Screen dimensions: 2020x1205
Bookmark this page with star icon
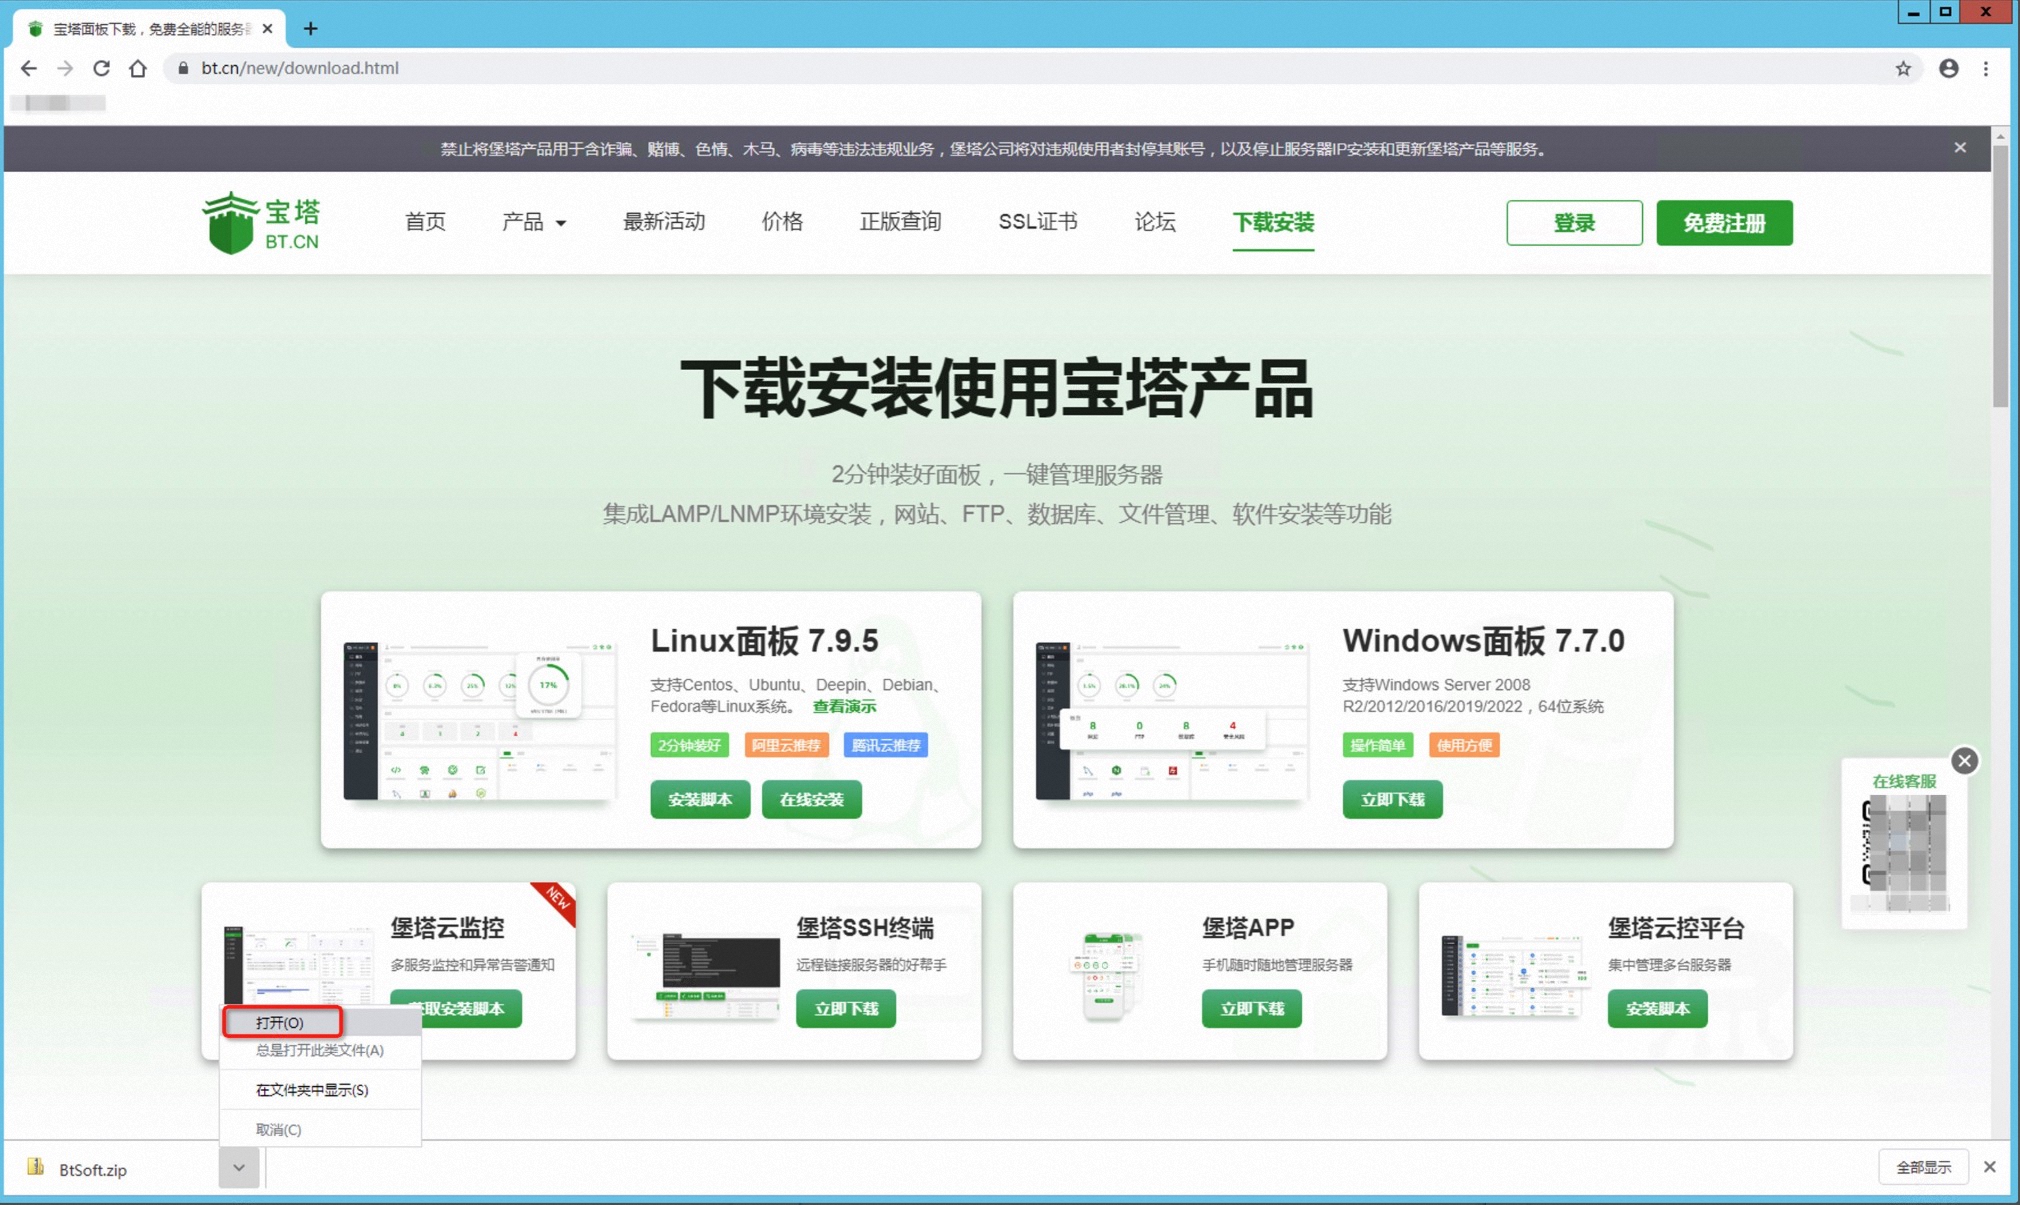point(1903,68)
